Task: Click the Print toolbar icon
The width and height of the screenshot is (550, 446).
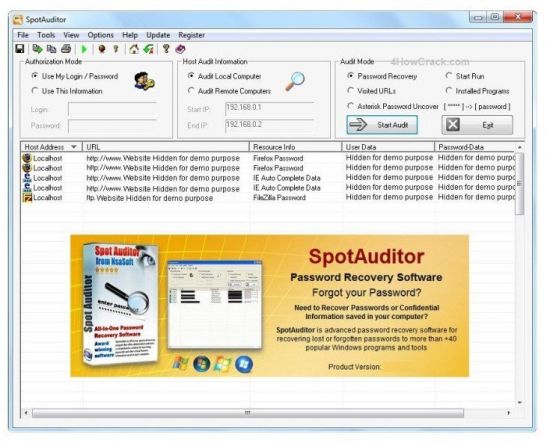Action: (x=66, y=49)
